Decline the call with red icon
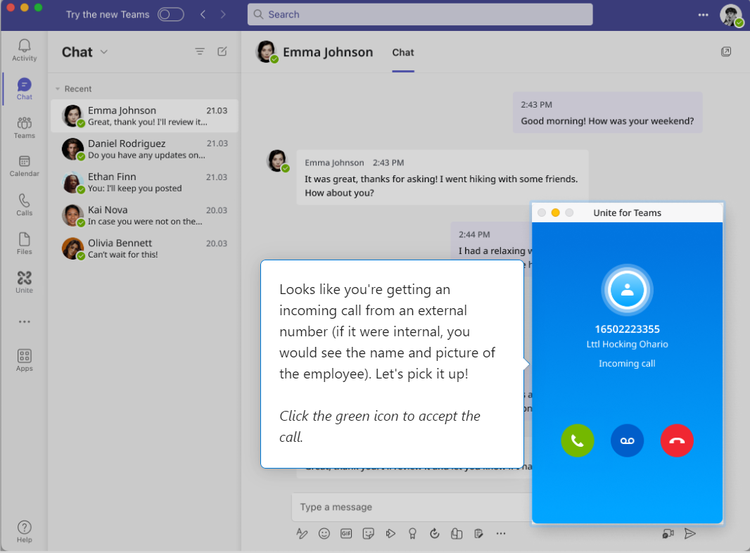Screen dimensions: 750x553 677,441
